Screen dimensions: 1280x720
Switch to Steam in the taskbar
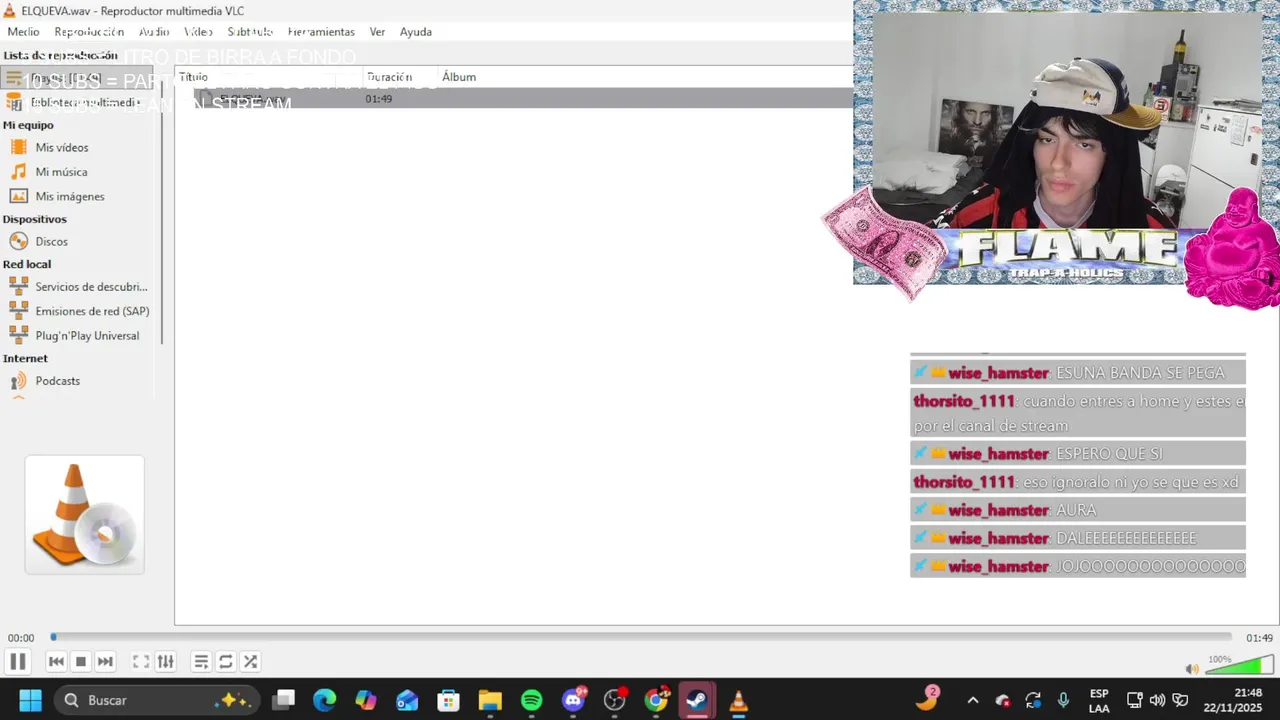click(697, 700)
